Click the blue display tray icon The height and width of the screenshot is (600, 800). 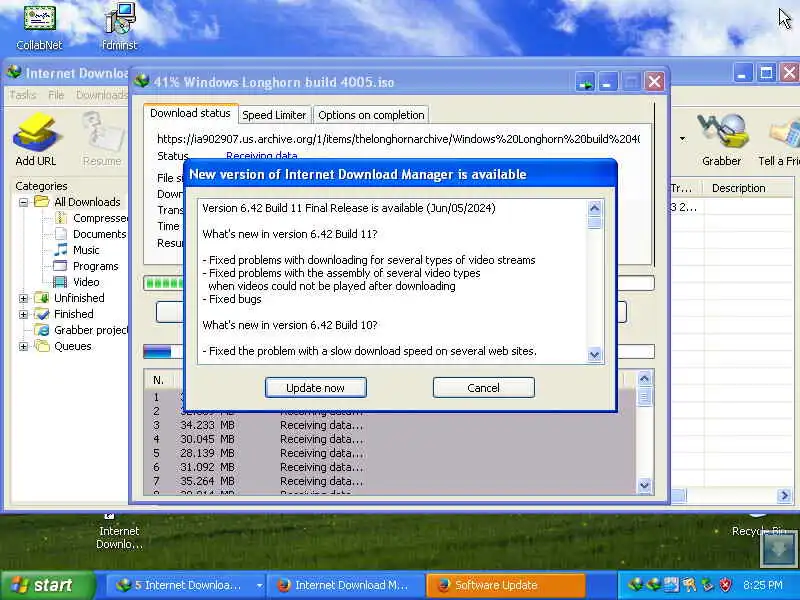coord(671,585)
